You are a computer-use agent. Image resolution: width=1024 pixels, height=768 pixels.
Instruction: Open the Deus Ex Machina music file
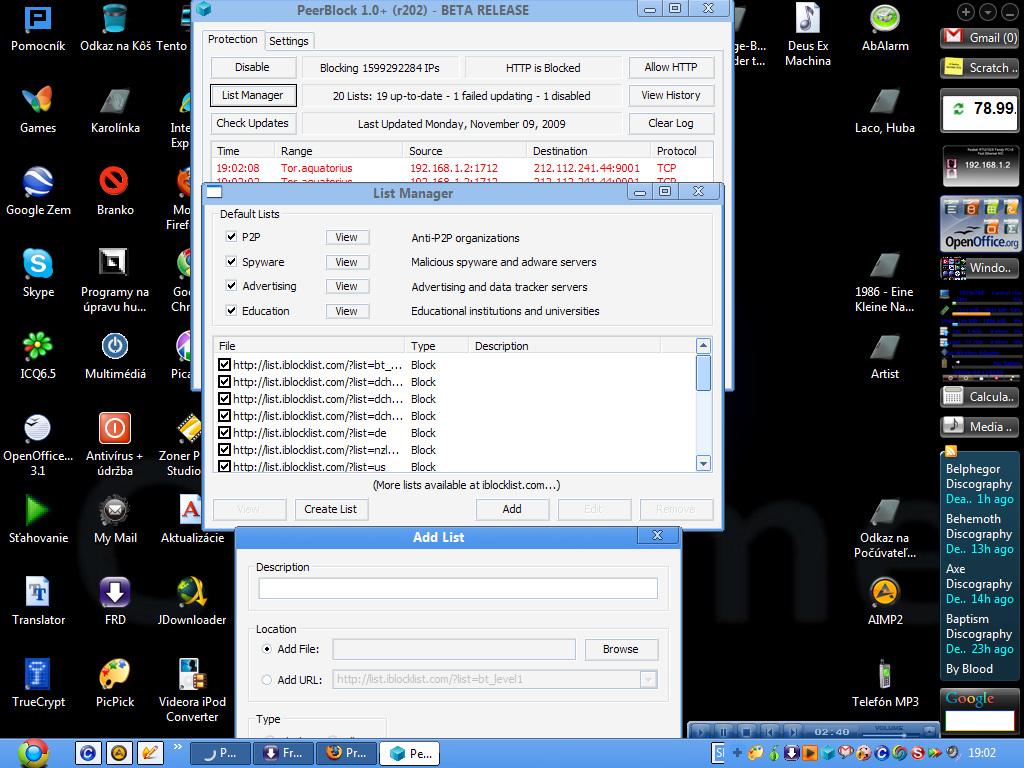coord(808,35)
